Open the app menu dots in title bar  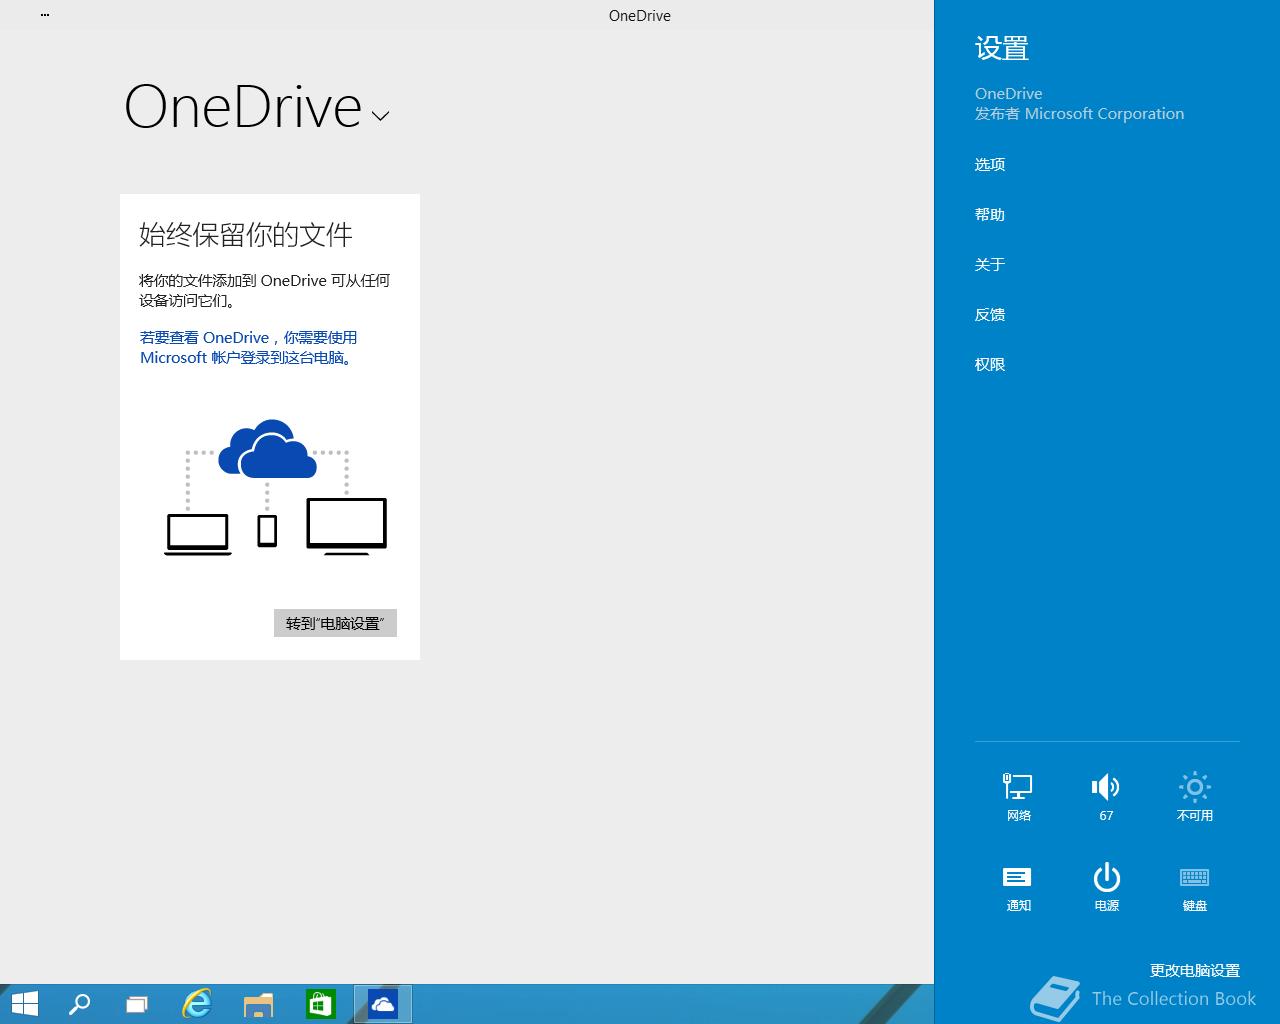point(45,15)
